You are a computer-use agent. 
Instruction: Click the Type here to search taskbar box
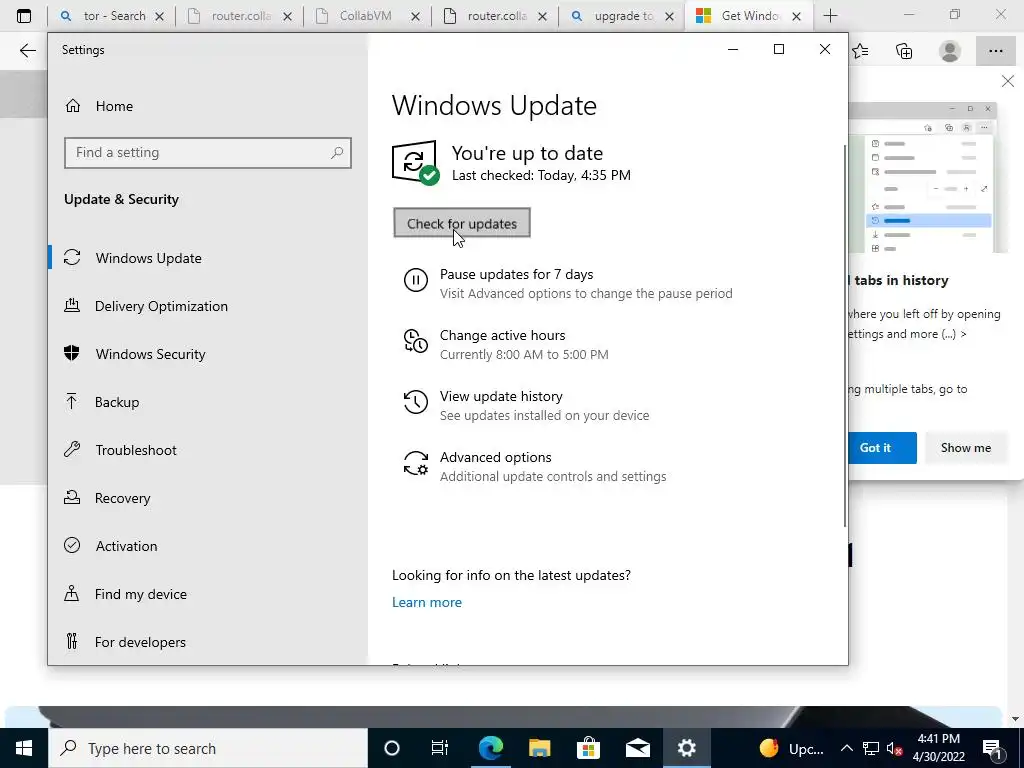tap(208, 748)
